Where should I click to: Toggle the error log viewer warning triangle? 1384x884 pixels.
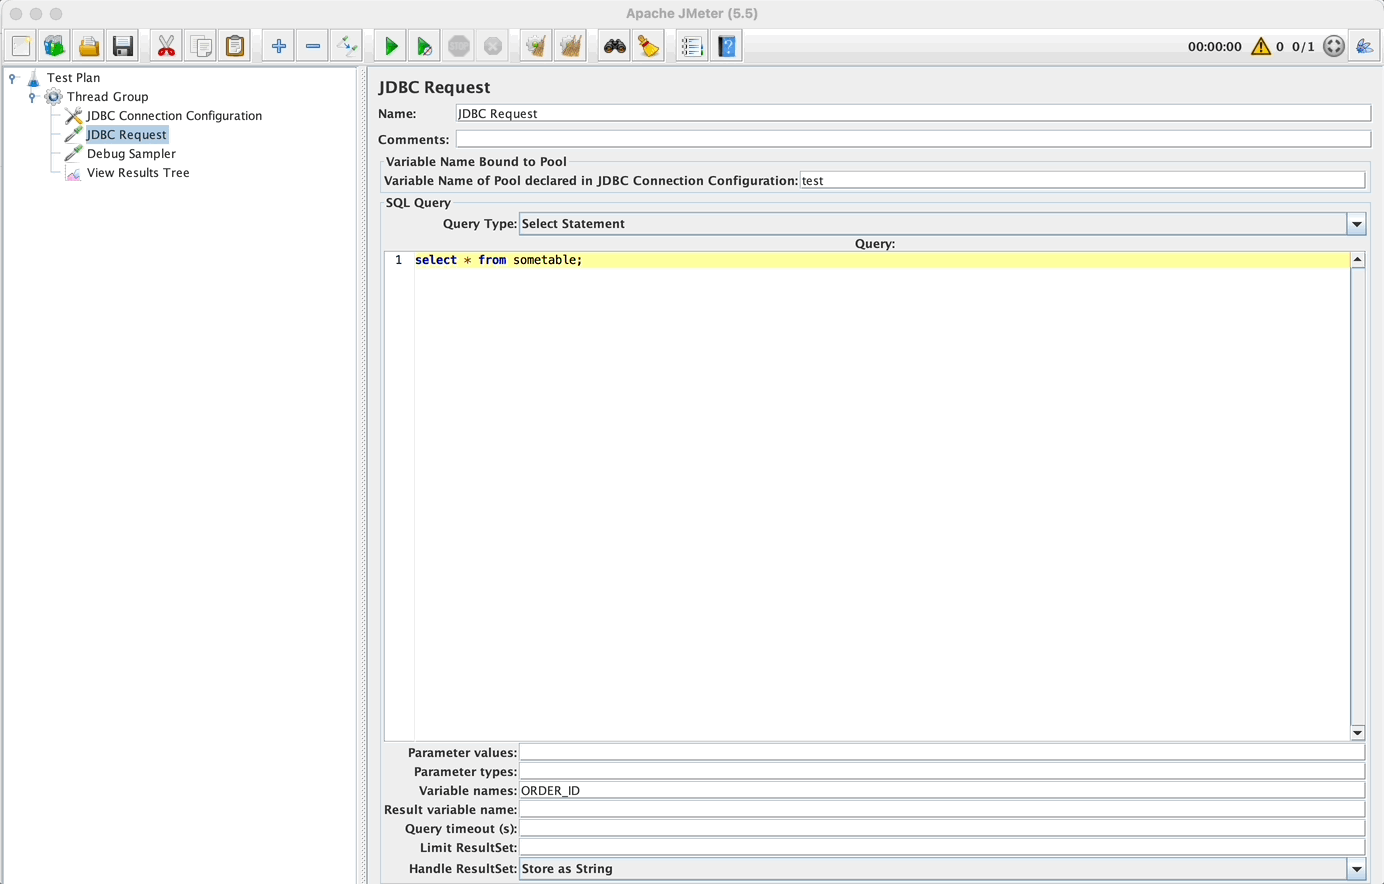tap(1260, 45)
